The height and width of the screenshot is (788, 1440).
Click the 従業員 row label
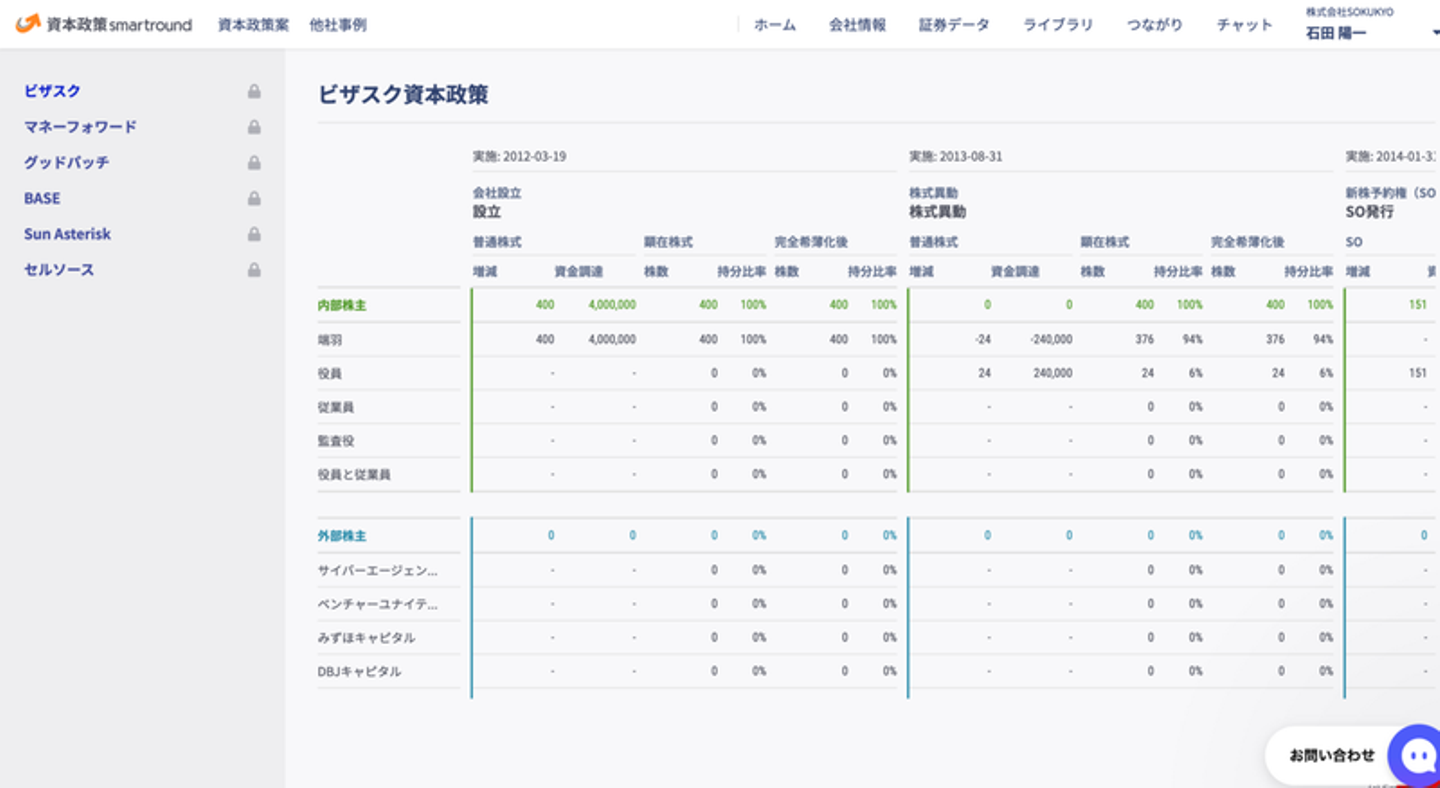click(x=336, y=407)
